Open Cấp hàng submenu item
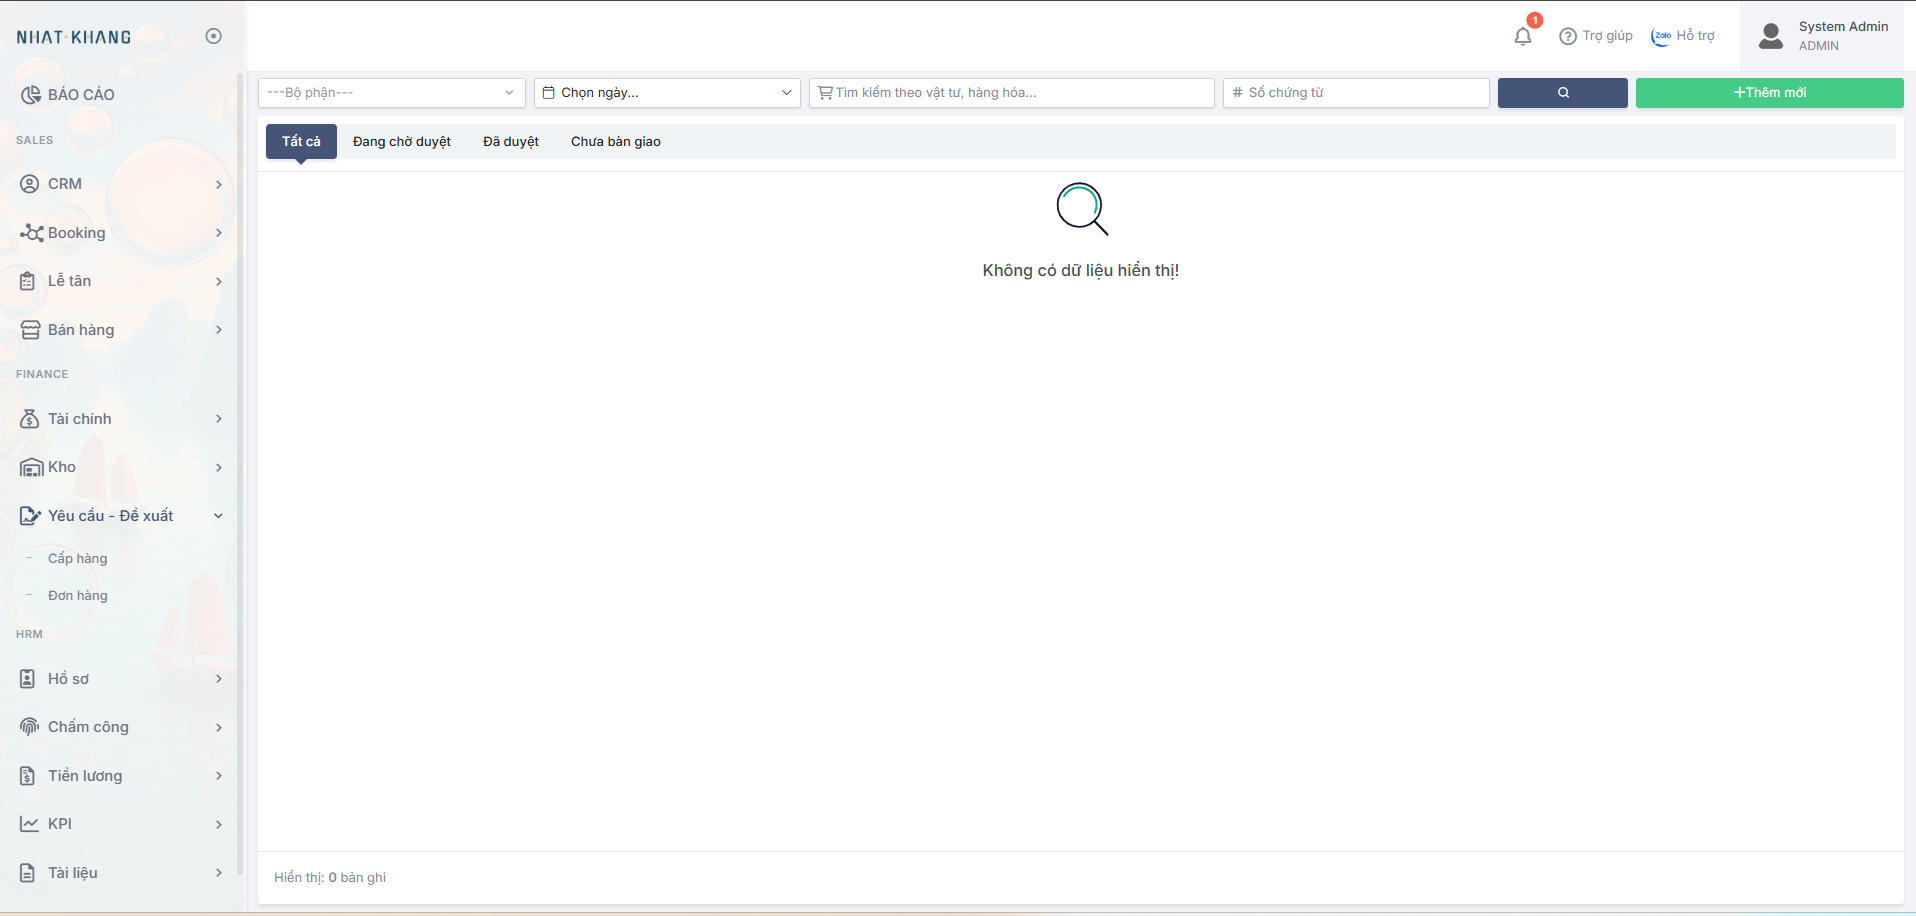The width and height of the screenshot is (1916, 916). pyautogui.click(x=78, y=559)
